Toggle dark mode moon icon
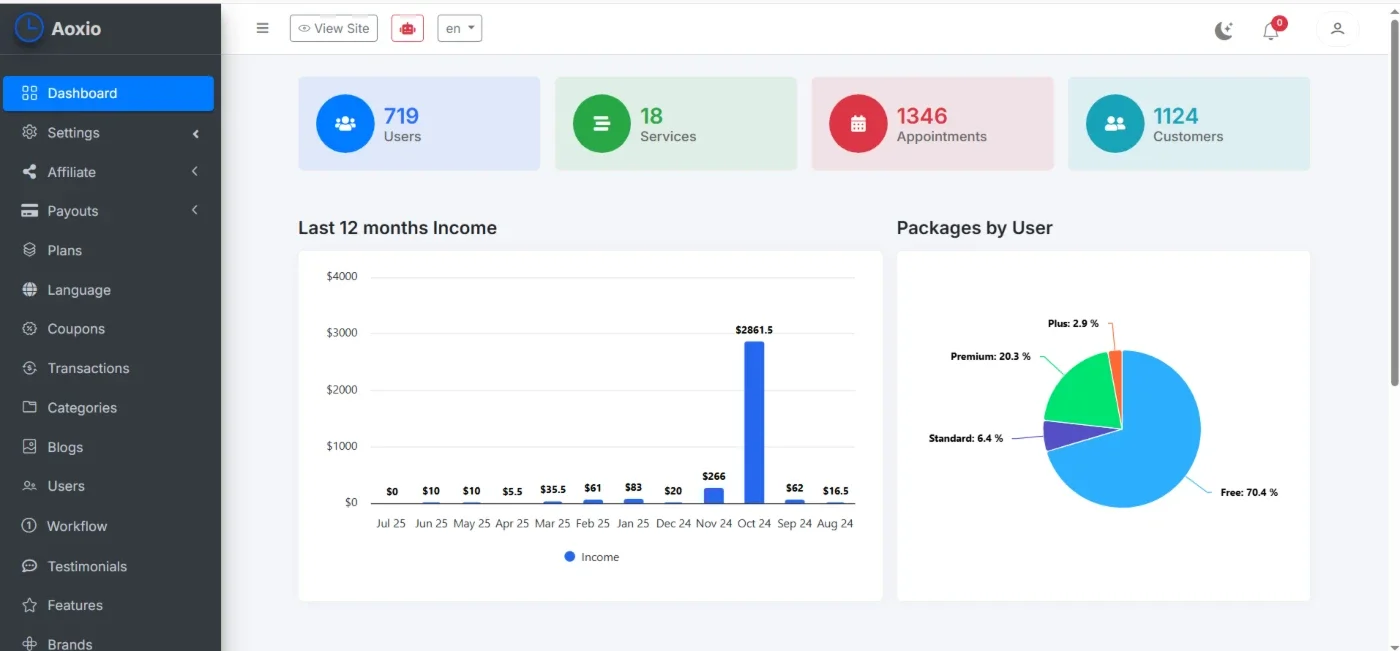The width and height of the screenshot is (1400, 651). tap(1224, 30)
